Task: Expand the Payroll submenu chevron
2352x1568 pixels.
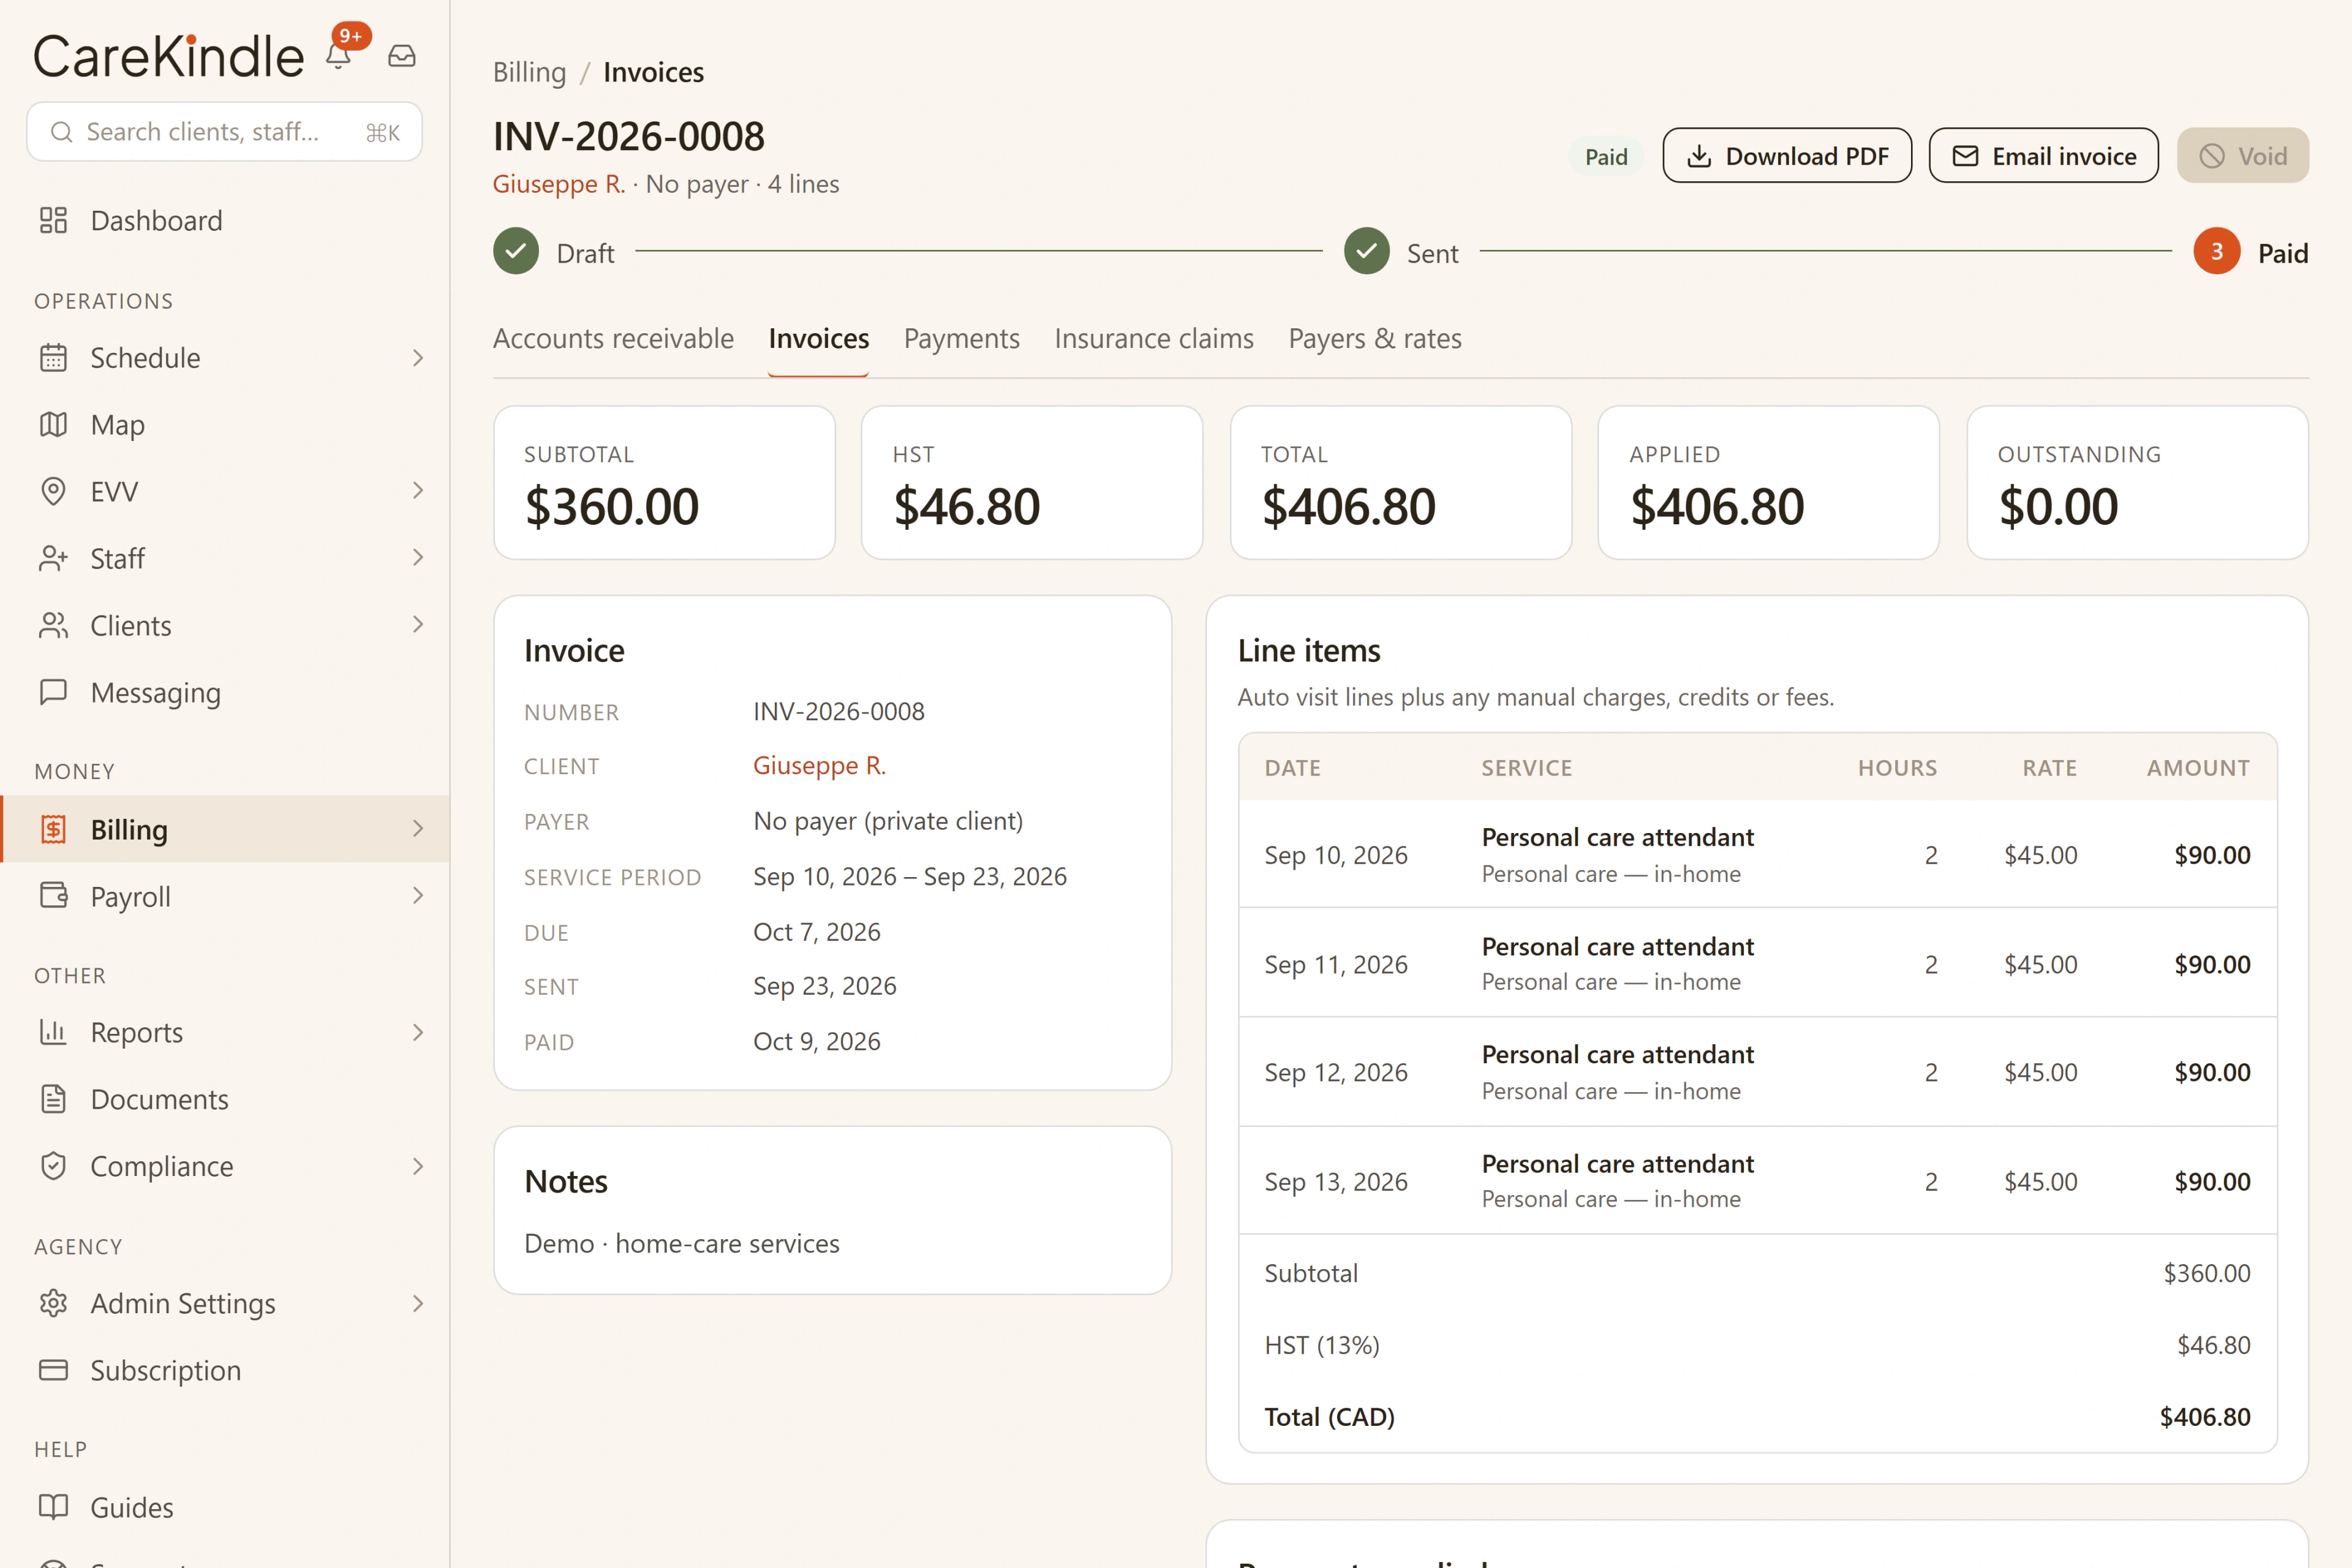Action: click(x=418, y=895)
